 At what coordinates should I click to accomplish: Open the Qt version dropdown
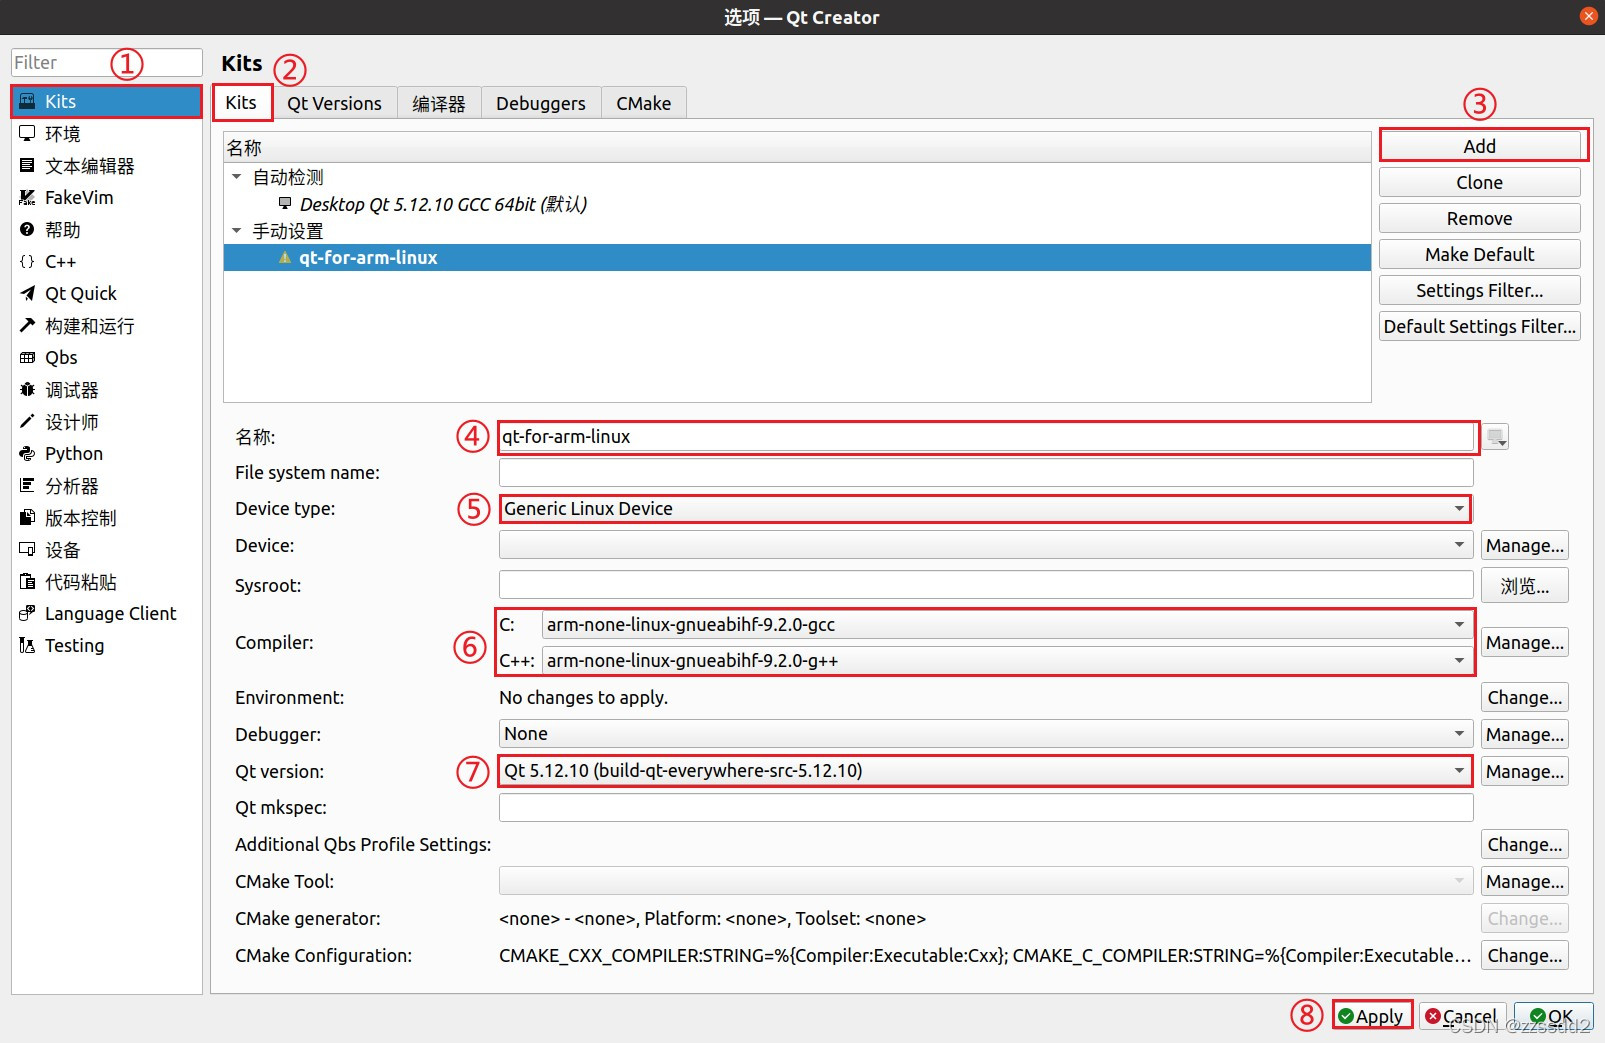(x=985, y=771)
